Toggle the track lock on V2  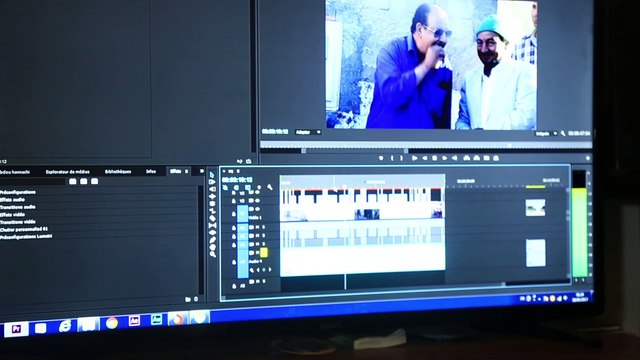coord(234,200)
